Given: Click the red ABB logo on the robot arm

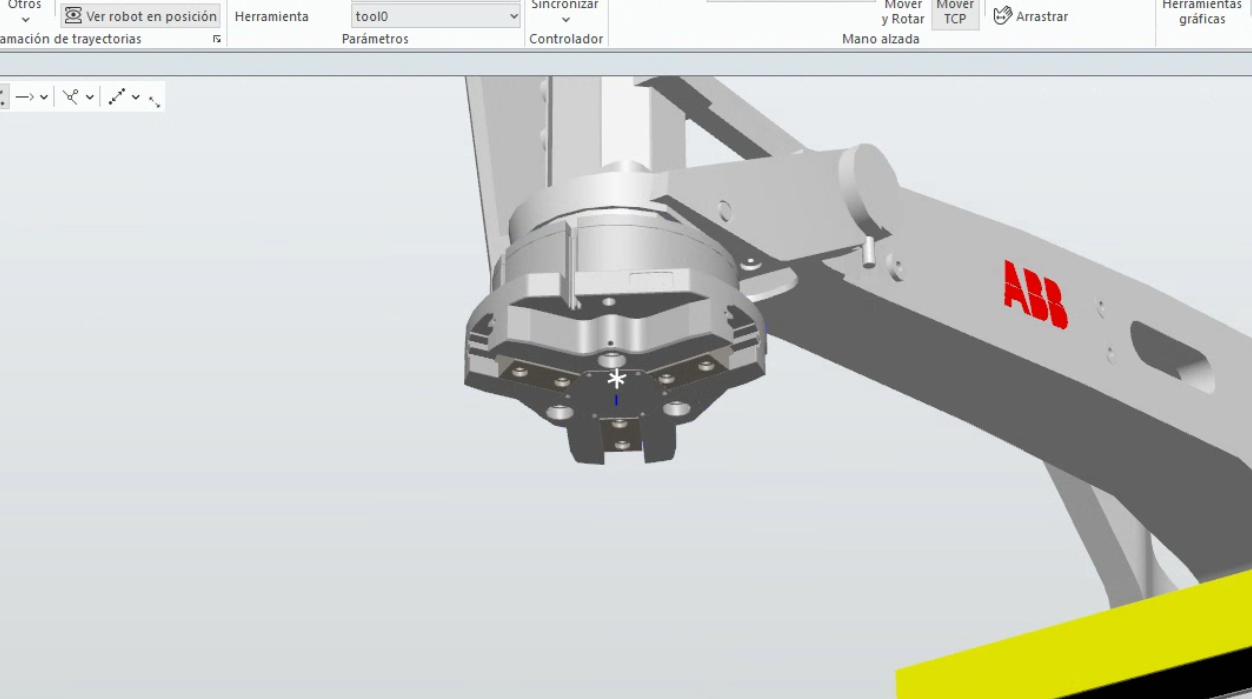Looking at the screenshot, I should [x=1035, y=293].
